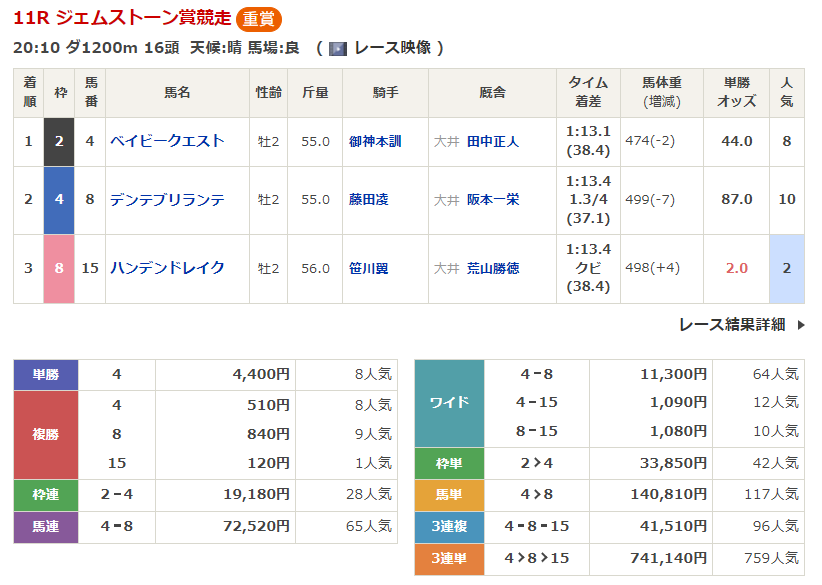Image resolution: width=822 pixels, height=585 pixels.
Task: Click trainer name 荒山勝徳
Action: click(493, 268)
